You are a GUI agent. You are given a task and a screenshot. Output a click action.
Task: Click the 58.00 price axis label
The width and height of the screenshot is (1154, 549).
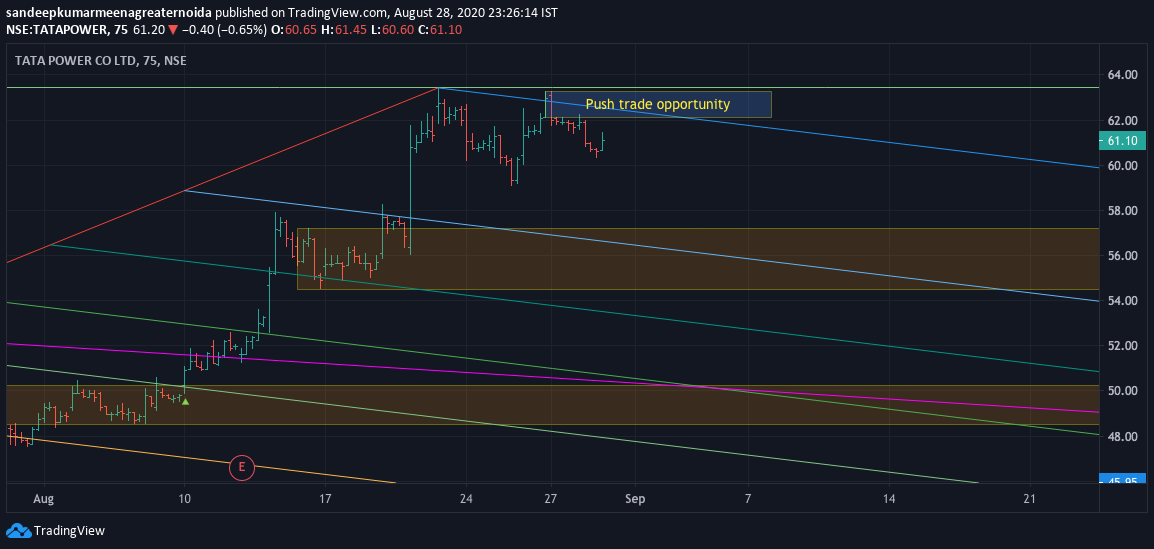(1123, 211)
